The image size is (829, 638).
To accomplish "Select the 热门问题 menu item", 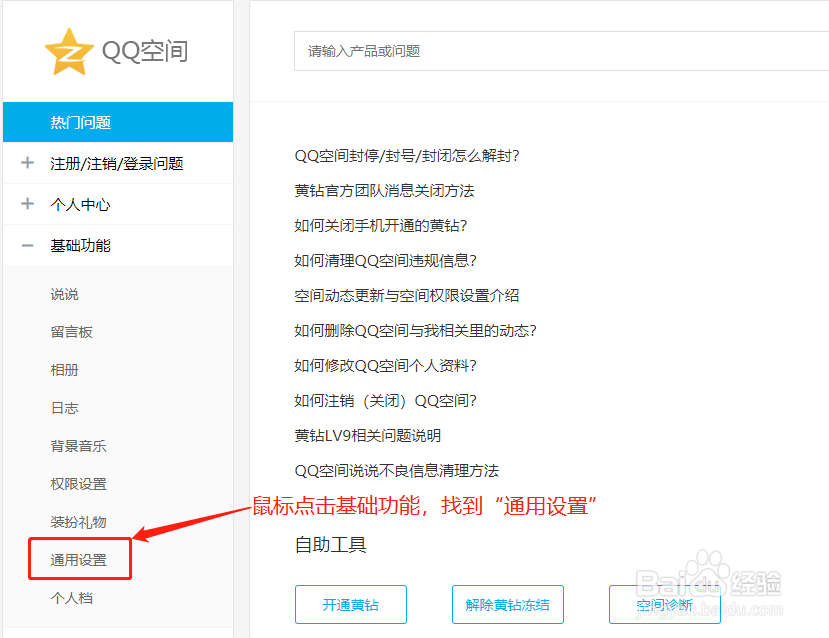I will (118, 122).
